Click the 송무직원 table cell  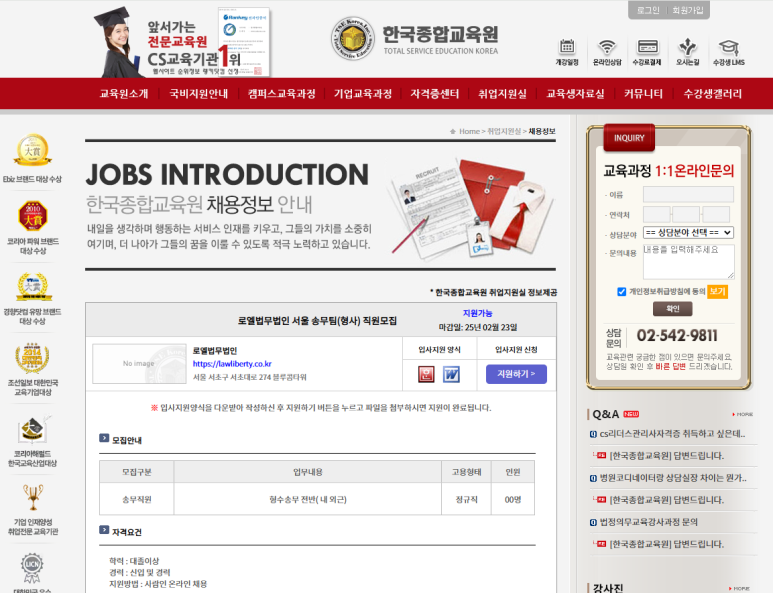click(x=137, y=499)
